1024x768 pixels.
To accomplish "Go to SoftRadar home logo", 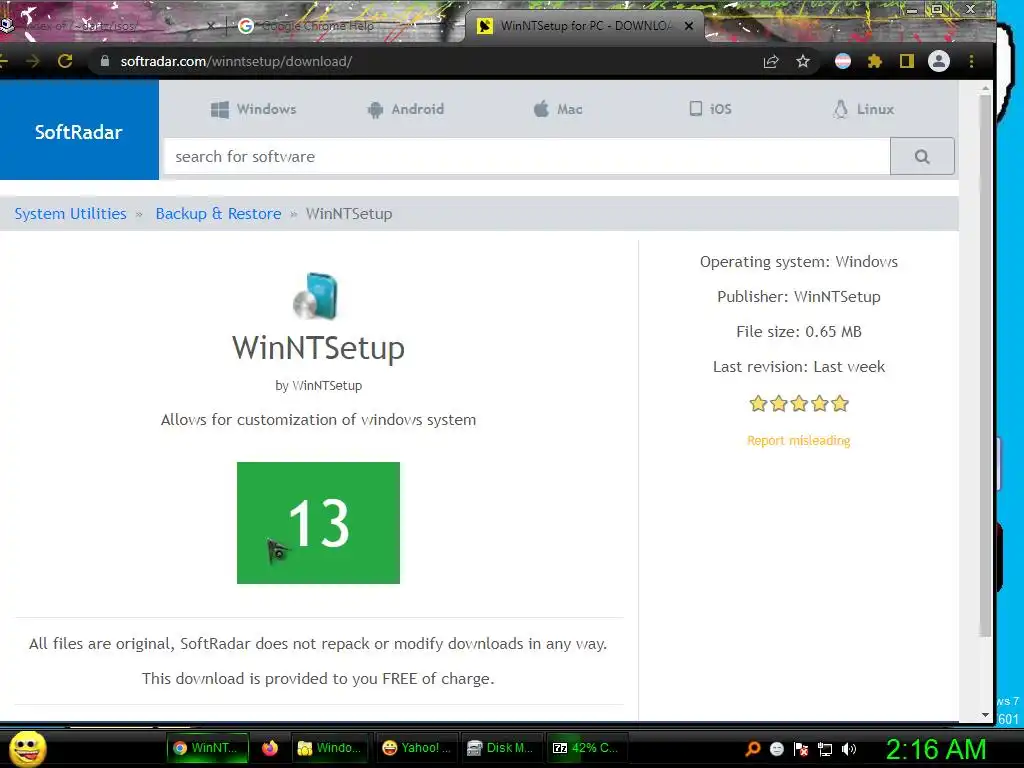I will 78,131.
